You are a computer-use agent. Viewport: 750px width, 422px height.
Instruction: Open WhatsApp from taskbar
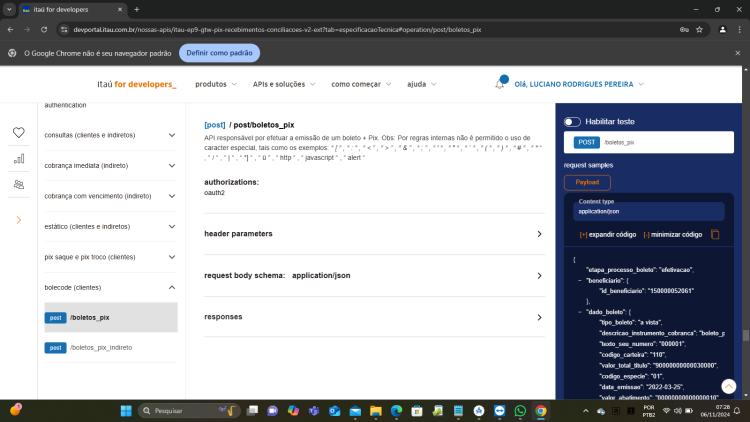pyautogui.click(x=520, y=411)
